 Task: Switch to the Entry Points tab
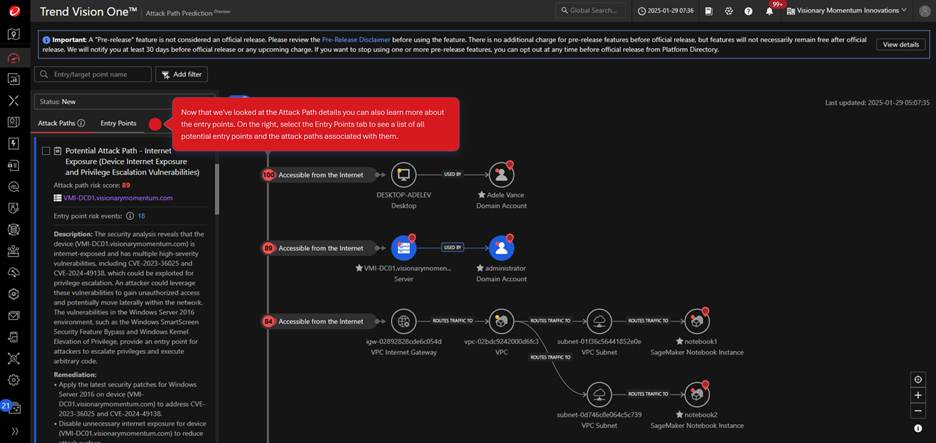118,123
